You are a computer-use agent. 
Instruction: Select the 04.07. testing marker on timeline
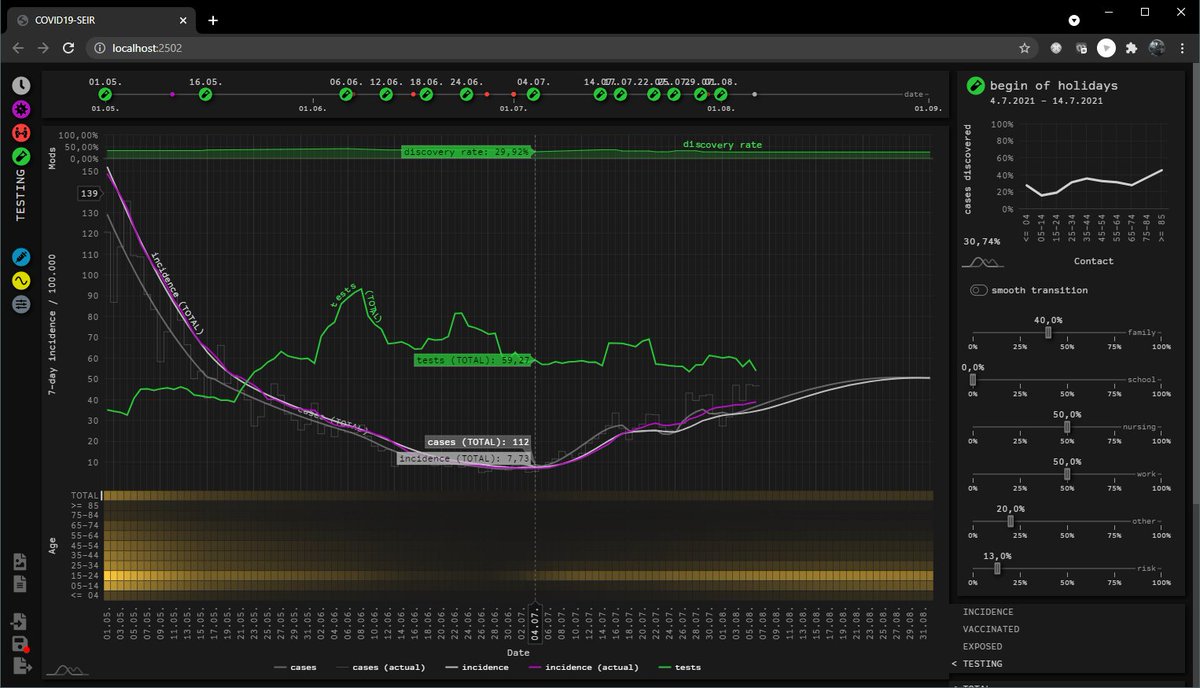(x=533, y=95)
